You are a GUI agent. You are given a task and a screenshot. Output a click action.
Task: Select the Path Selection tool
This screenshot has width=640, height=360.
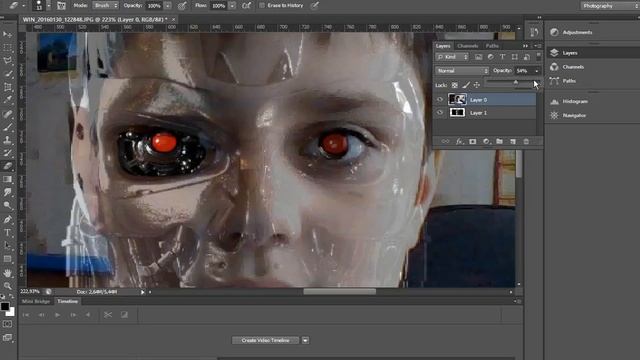(x=7, y=246)
